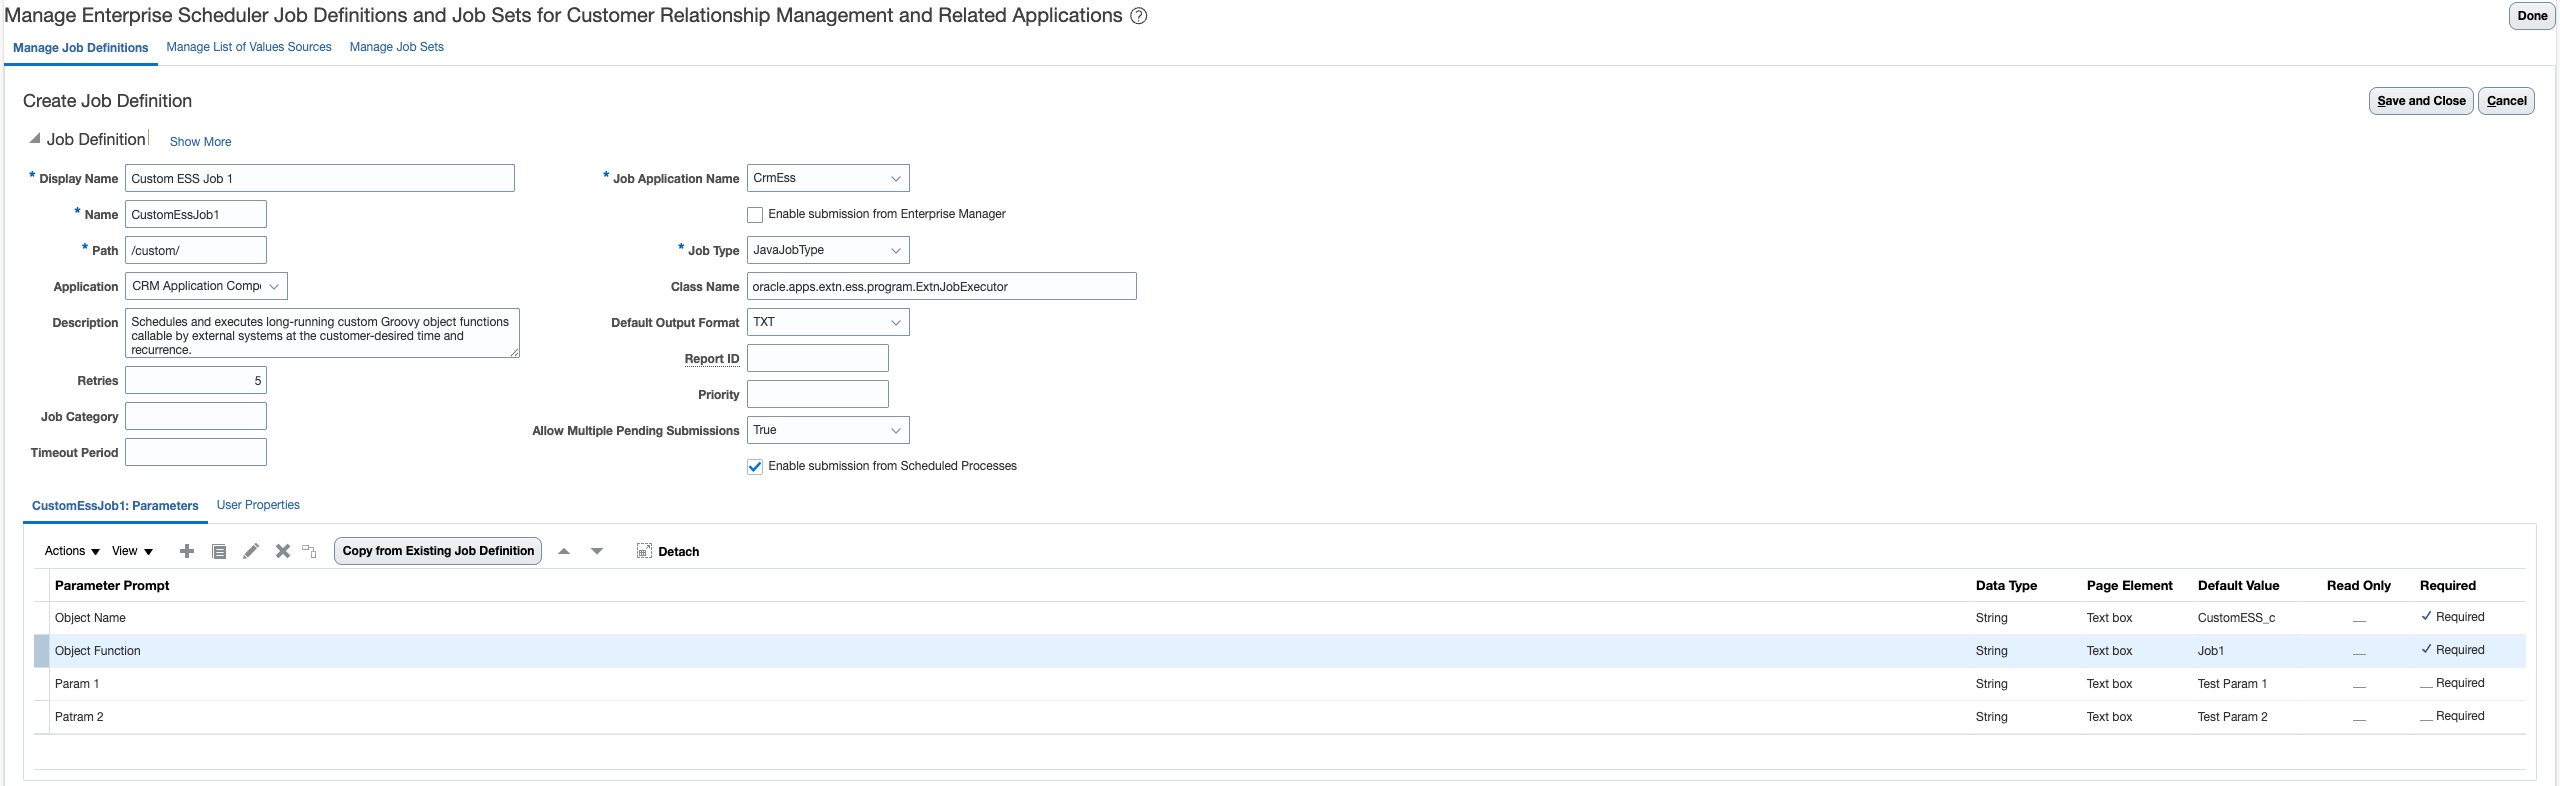Screen dimensions: 2560x786
Task: Click the duplicate parameter icon
Action: [x=219, y=551]
